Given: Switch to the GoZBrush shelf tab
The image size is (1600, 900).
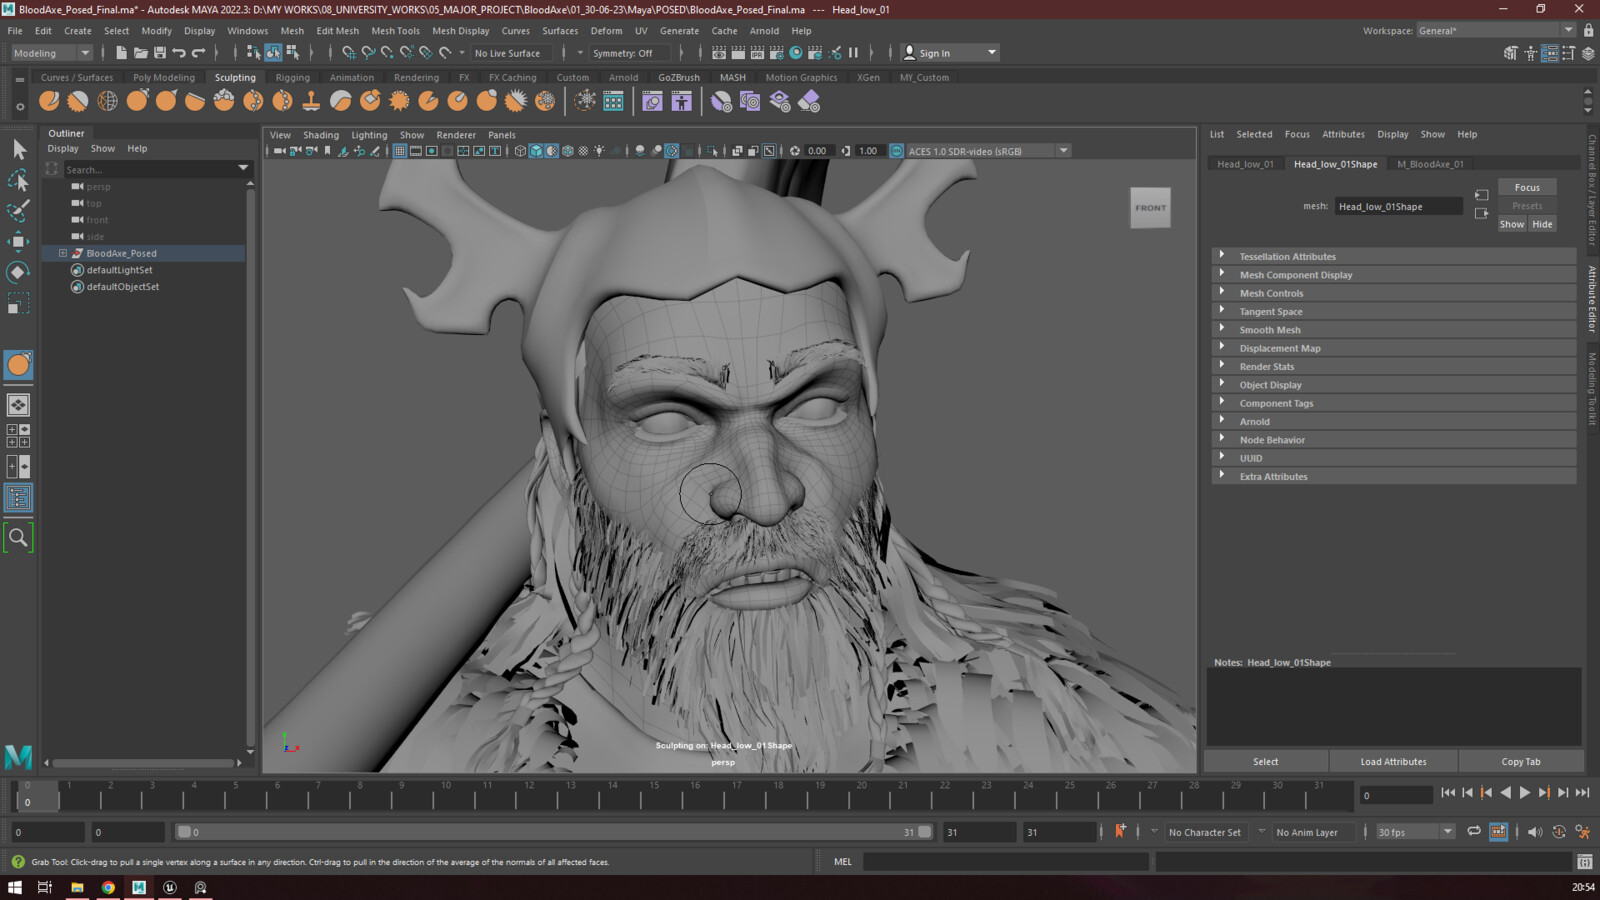Looking at the screenshot, I should pyautogui.click(x=679, y=77).
